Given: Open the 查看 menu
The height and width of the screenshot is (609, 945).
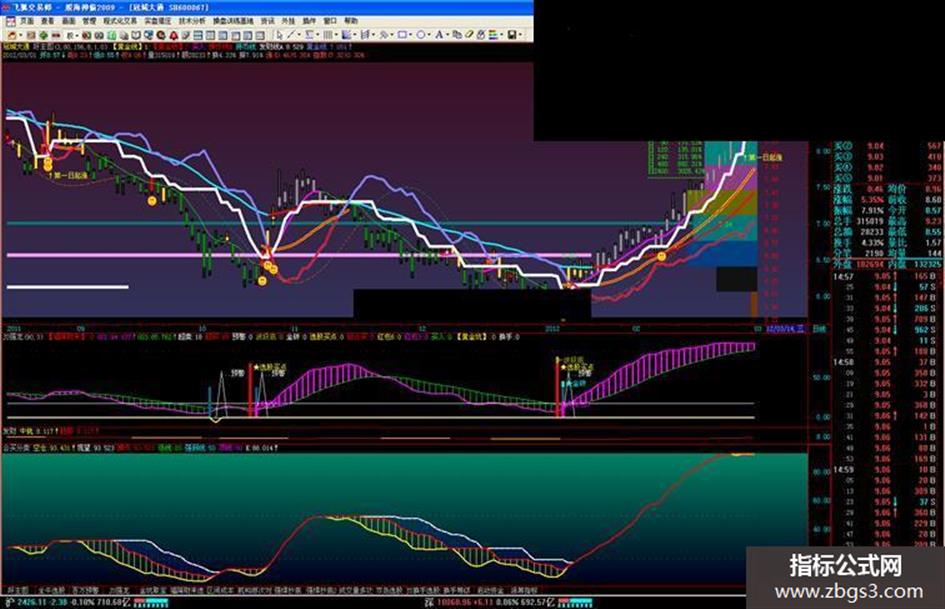Looking at the screenshot, I should click(x=48, y=21).
